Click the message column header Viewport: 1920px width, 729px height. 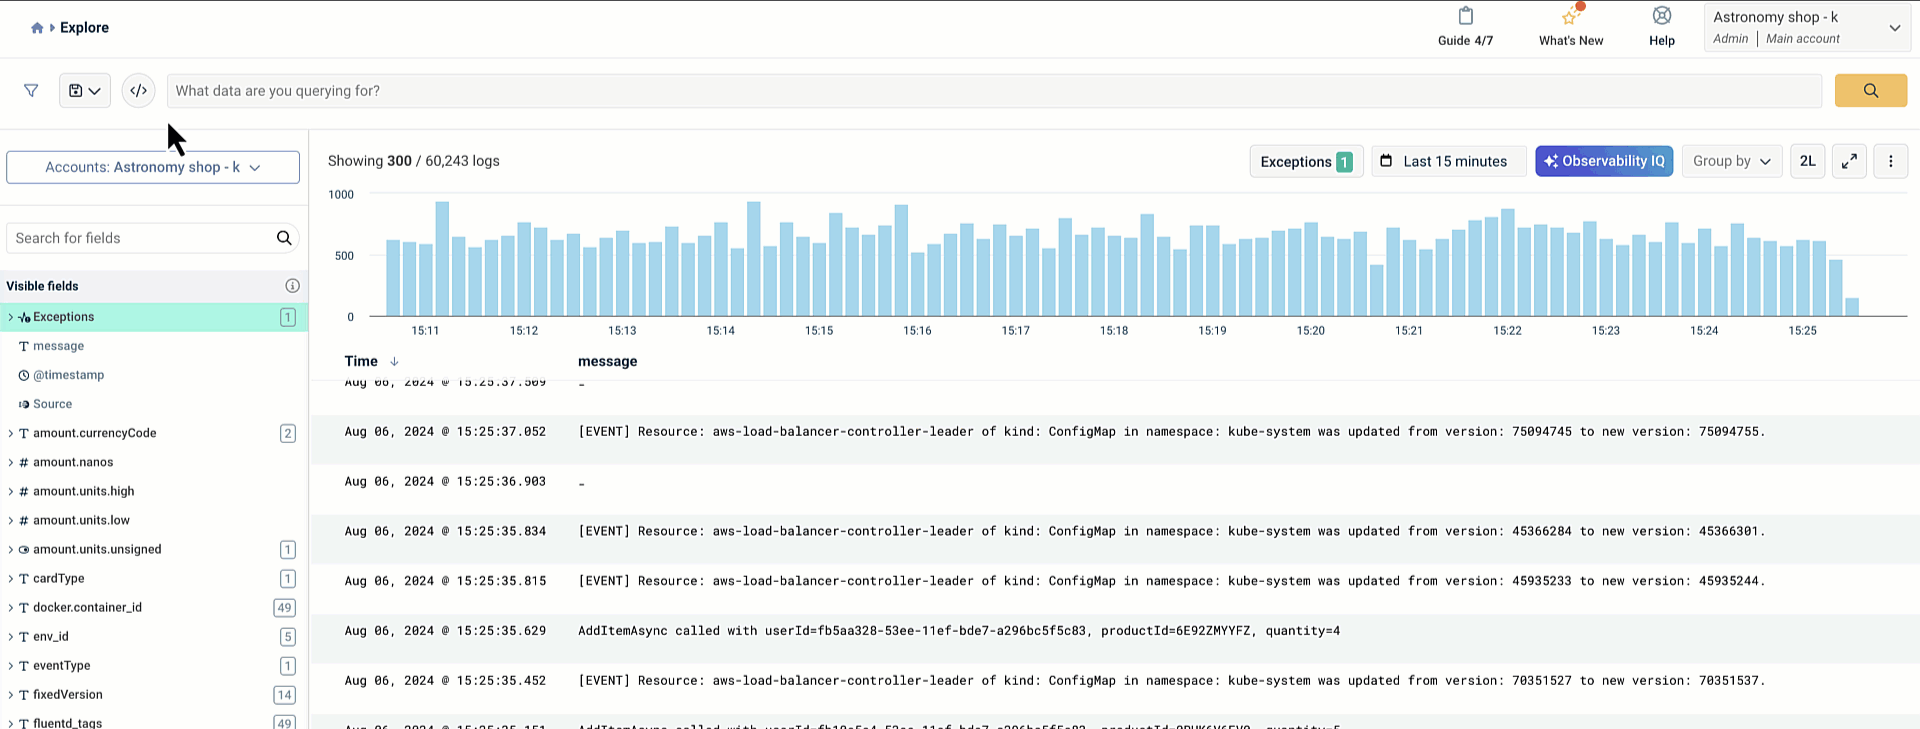[607, 361]
